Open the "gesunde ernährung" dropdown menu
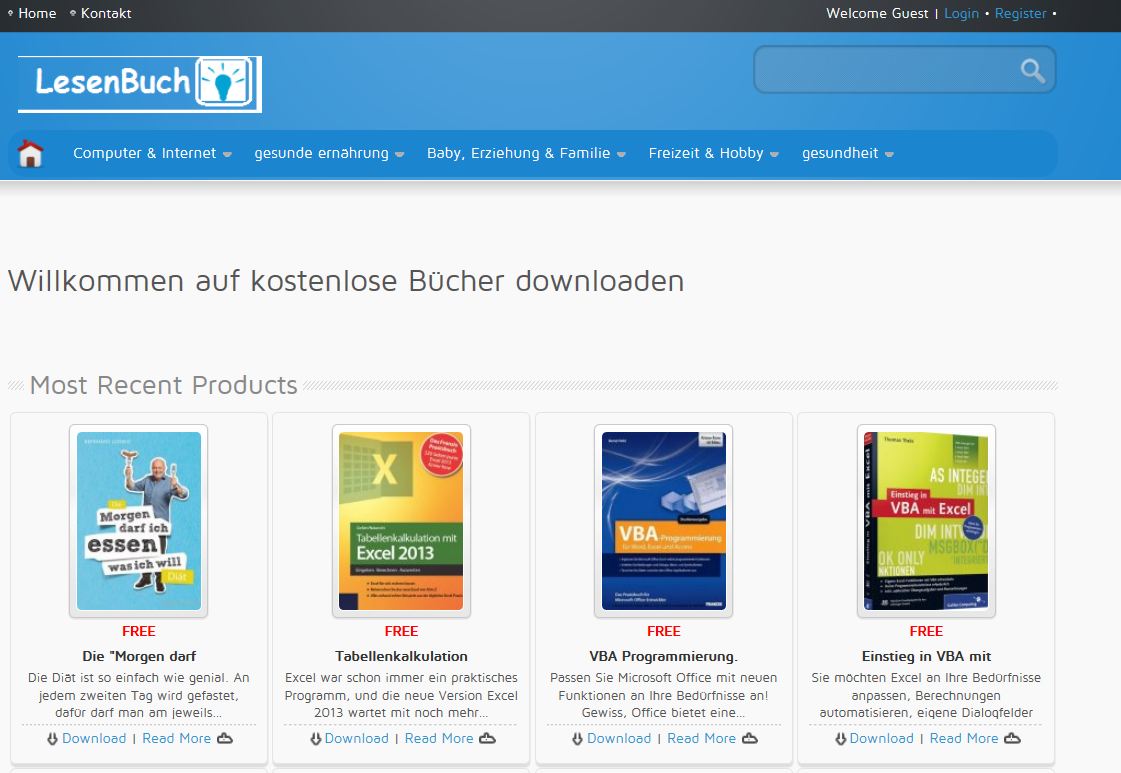 pos(323,153)
